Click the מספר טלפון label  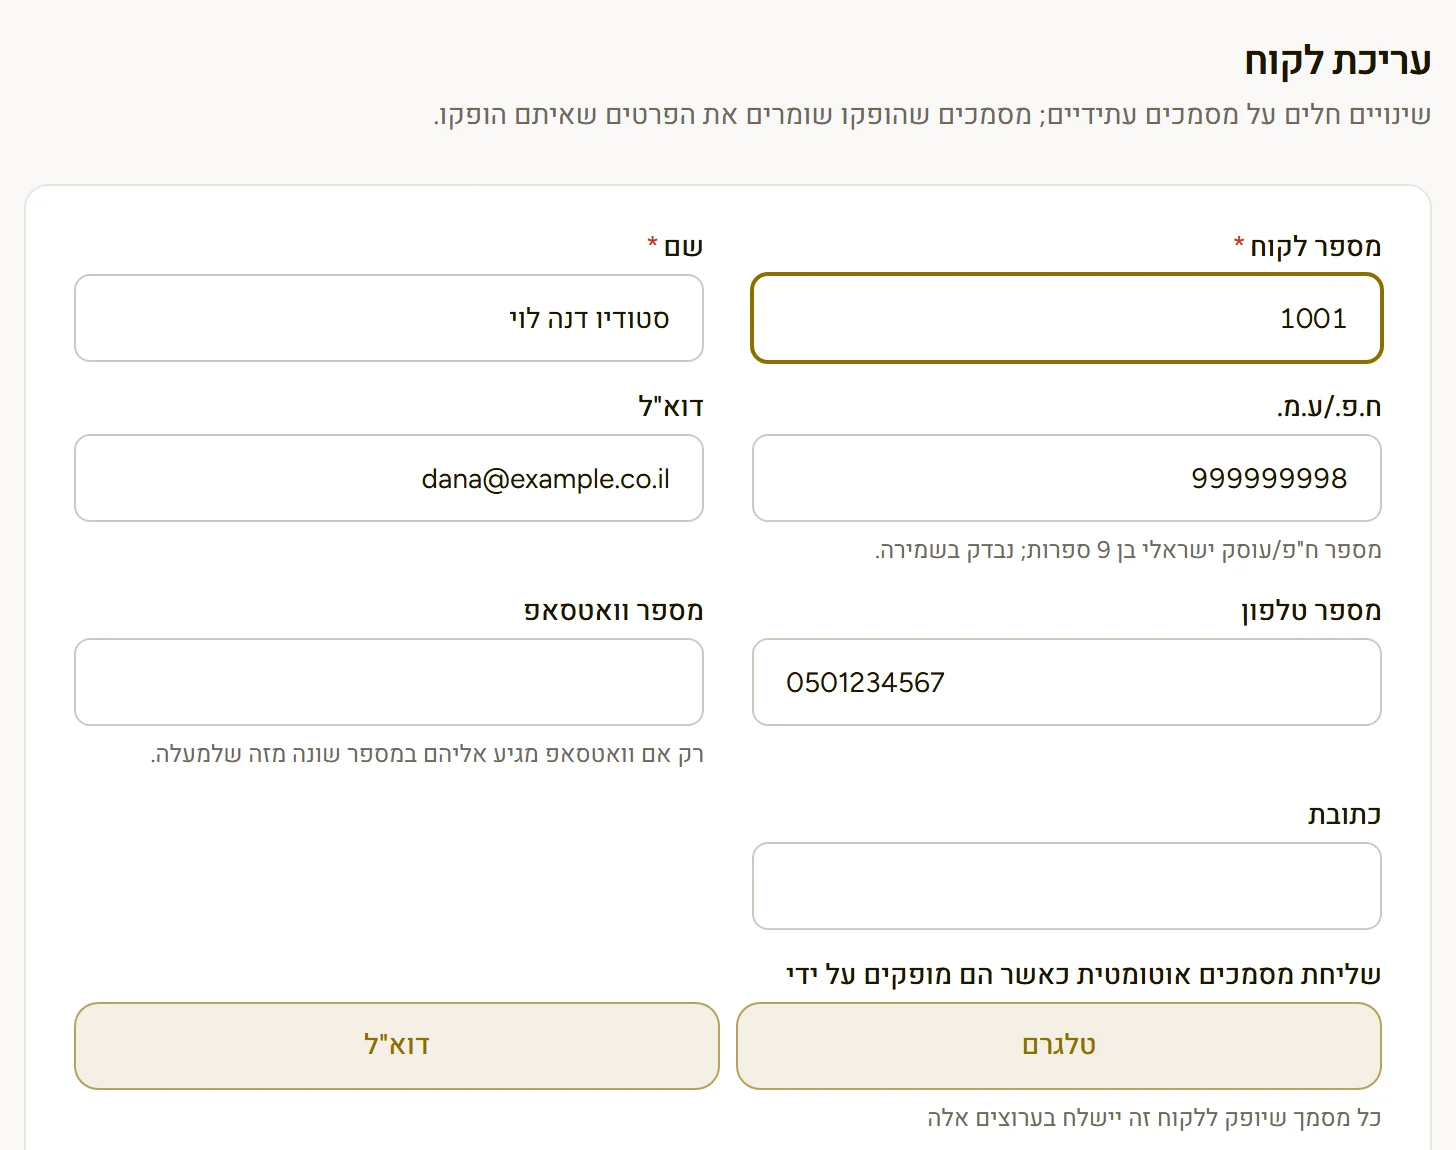pos(1311,610)
